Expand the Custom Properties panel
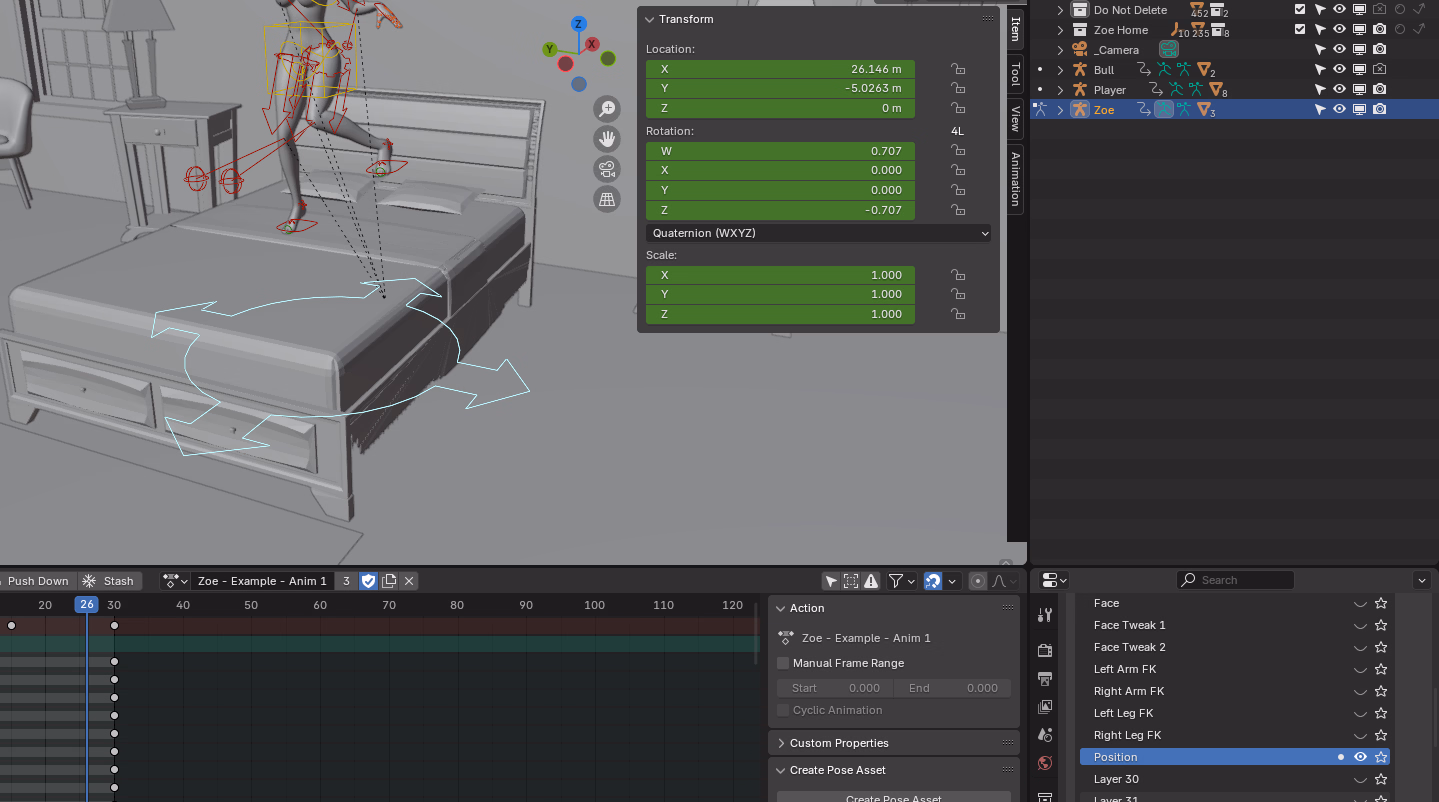The height and width of the screenshot is (802, 1439). (x=838, y=743)
